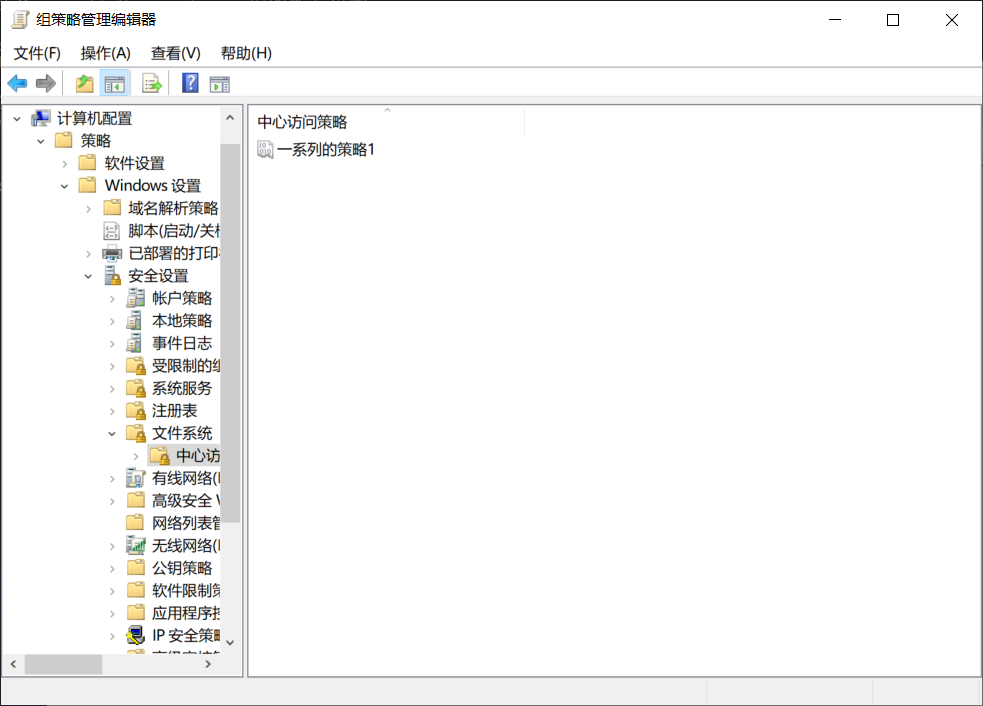
Task: Open the 查看(V) menu
Action: pyautogui.click(x=176, y=53)
